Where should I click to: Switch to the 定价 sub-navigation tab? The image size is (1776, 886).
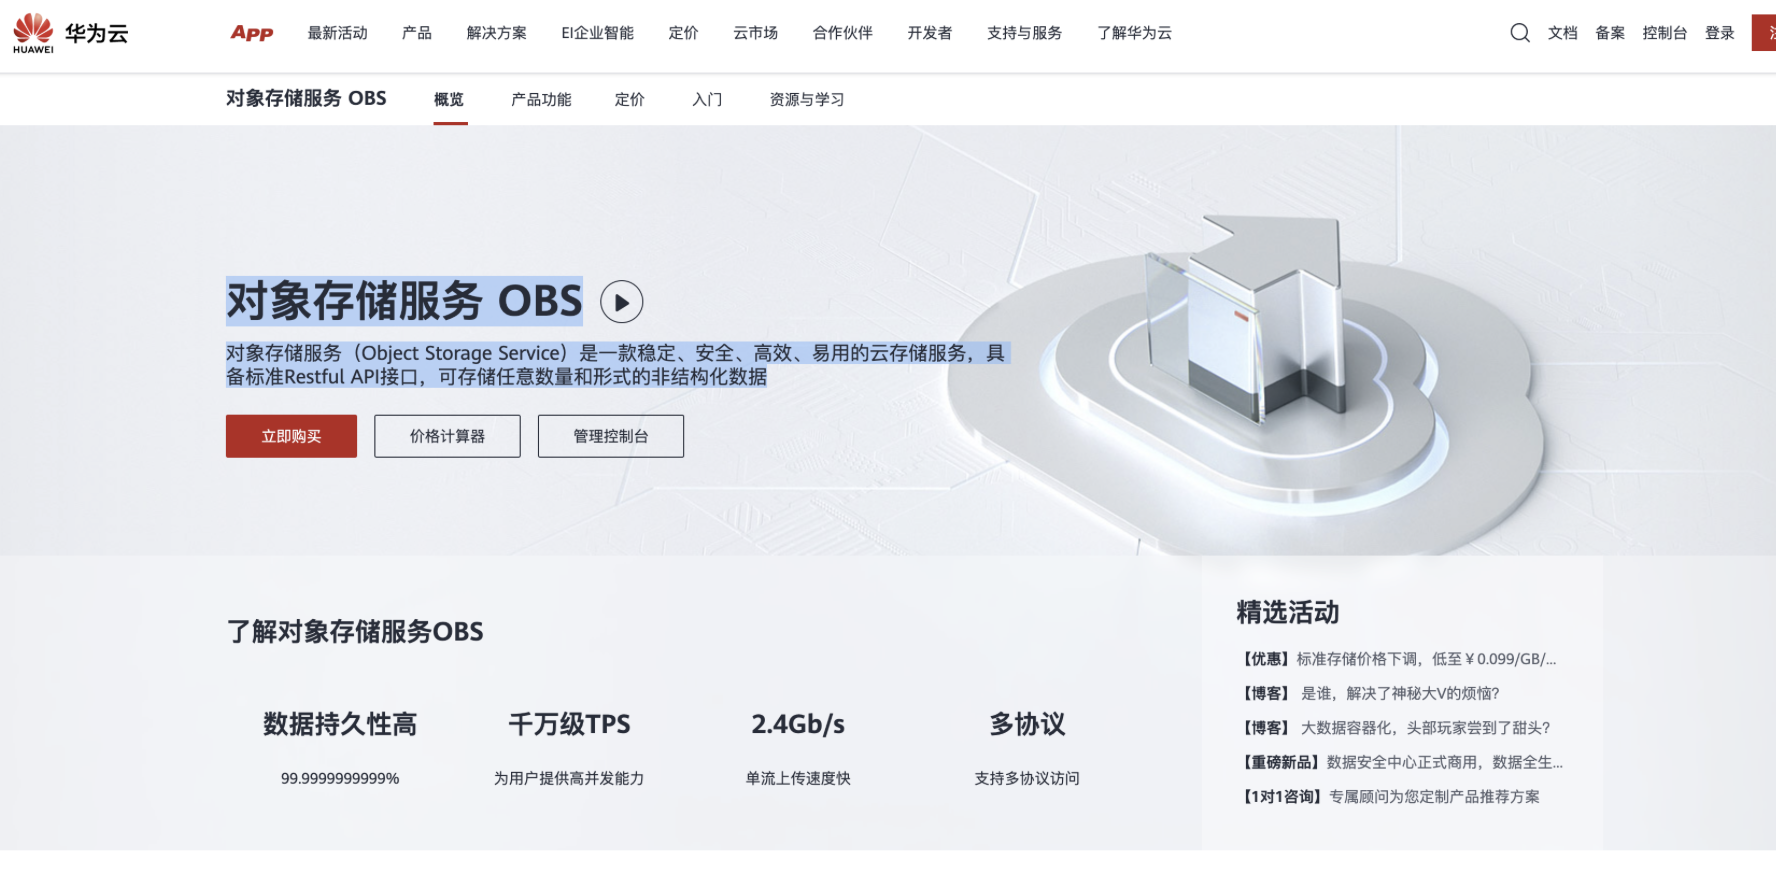[630, 99]
